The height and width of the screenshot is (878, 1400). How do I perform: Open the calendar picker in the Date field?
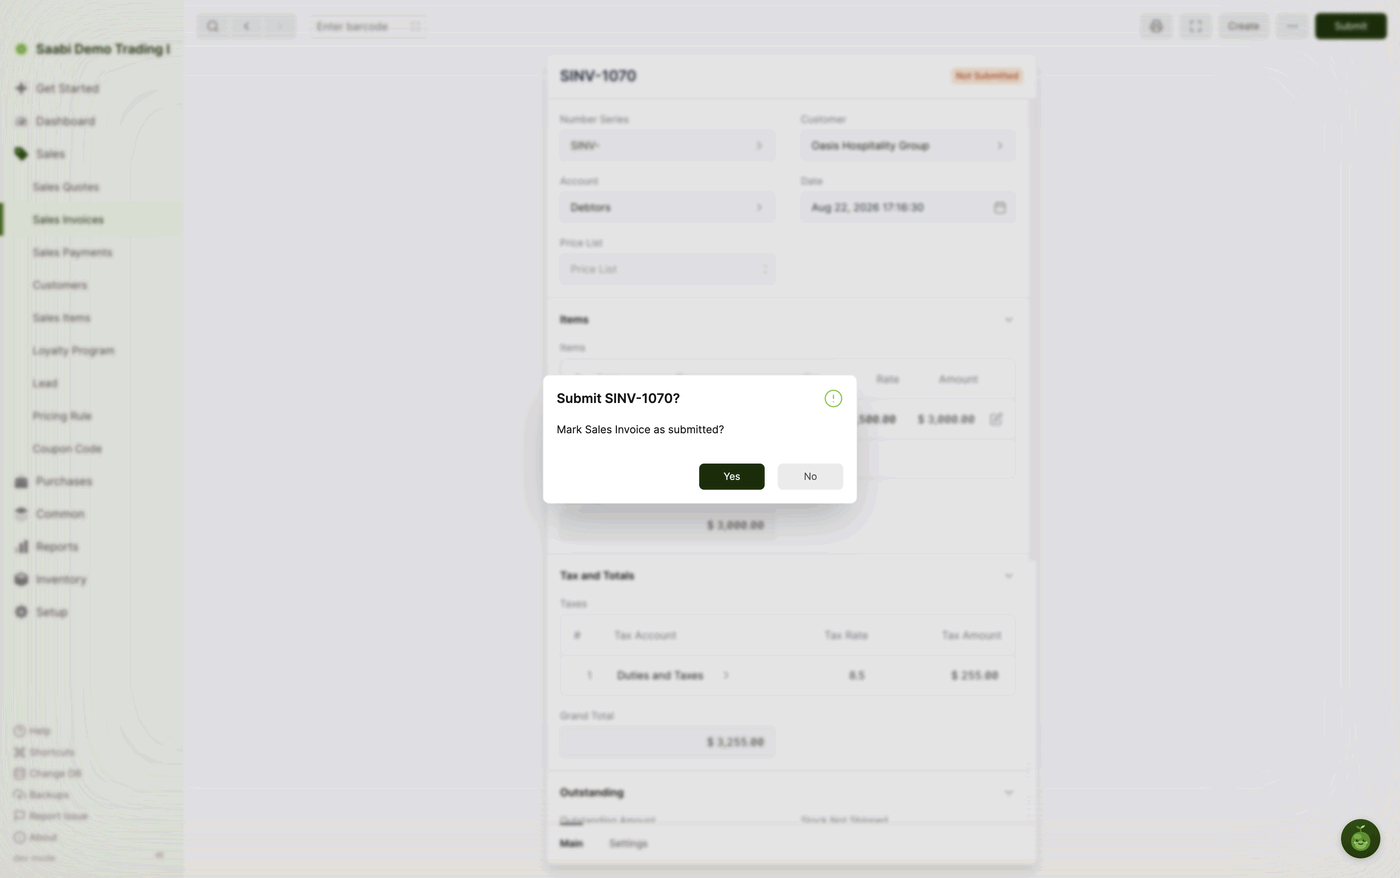(x=999, y=207)
